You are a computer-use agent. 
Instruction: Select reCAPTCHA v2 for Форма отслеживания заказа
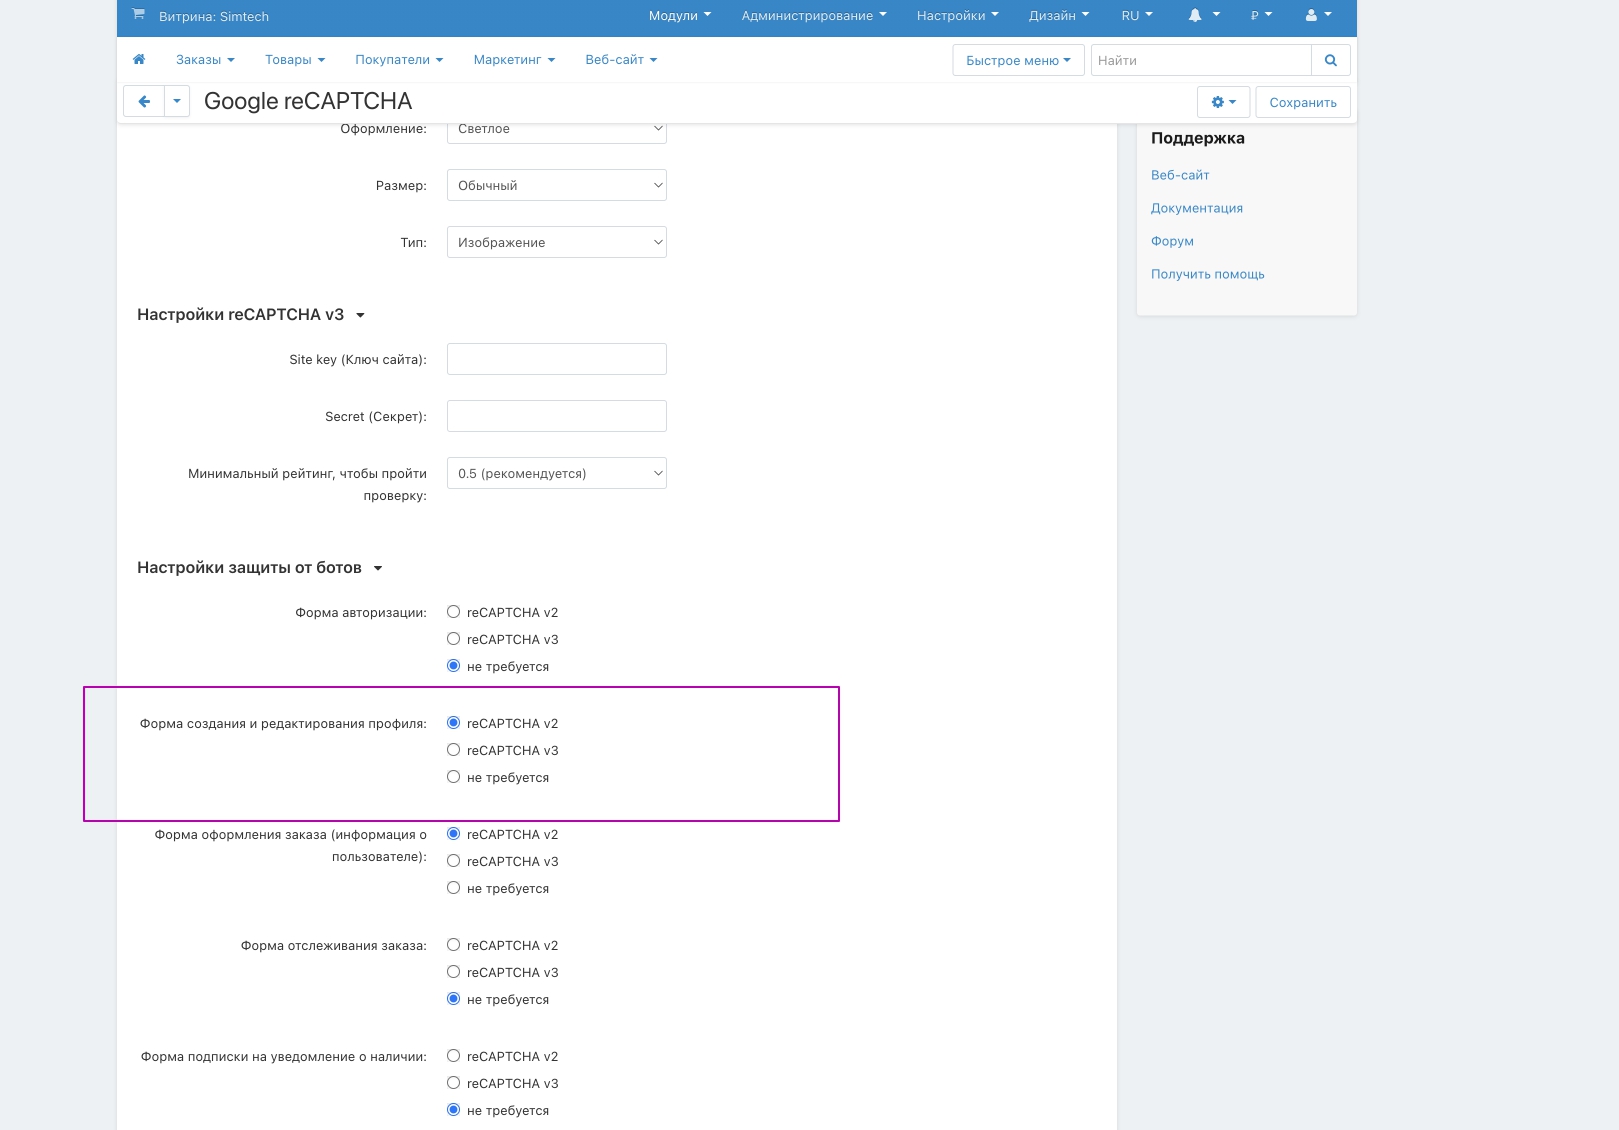point(454,945)
